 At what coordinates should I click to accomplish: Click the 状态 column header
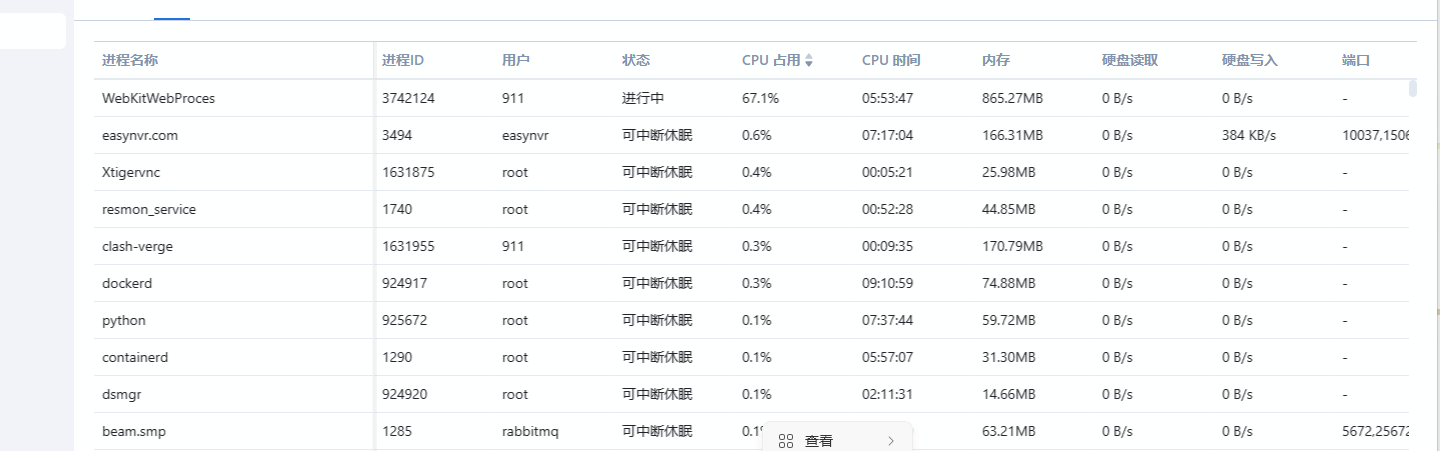click(x=636, y=60)
